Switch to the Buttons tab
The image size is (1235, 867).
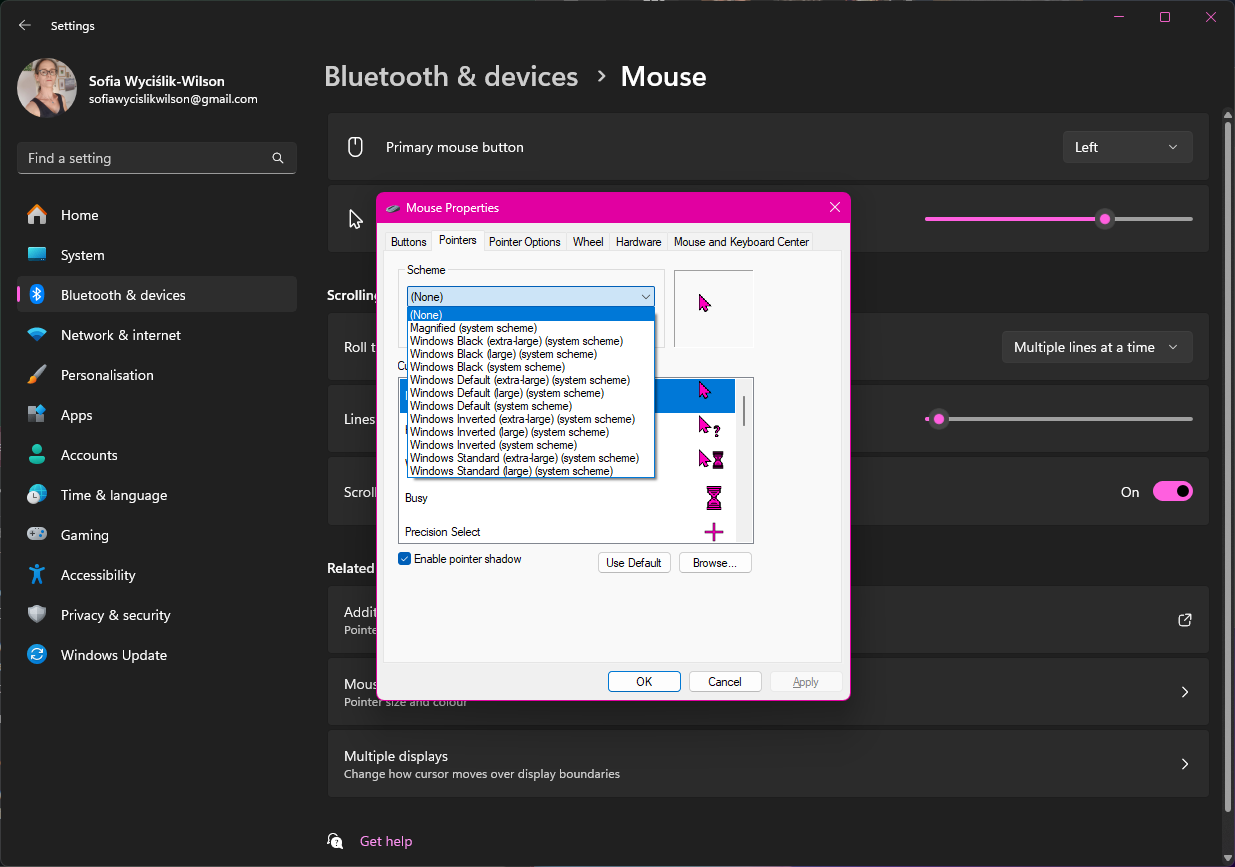click(x=409, y=242)
